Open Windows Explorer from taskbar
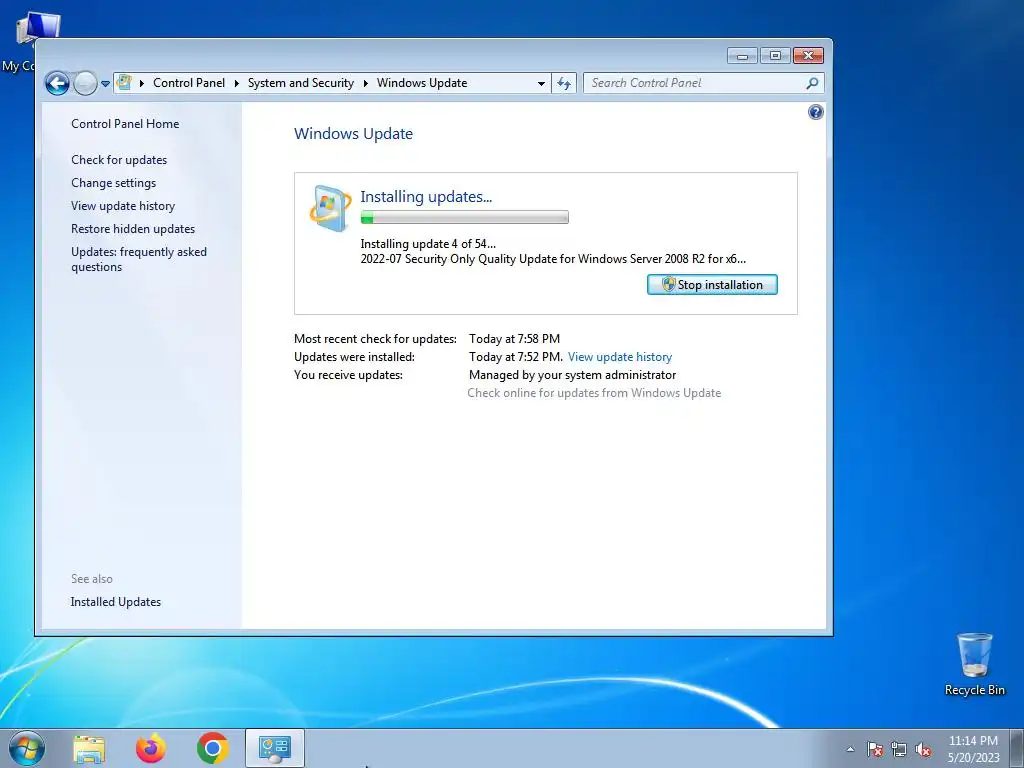The height and width of the screenshot is (768, 1024). pyautogui.click(x=89, y=749)
